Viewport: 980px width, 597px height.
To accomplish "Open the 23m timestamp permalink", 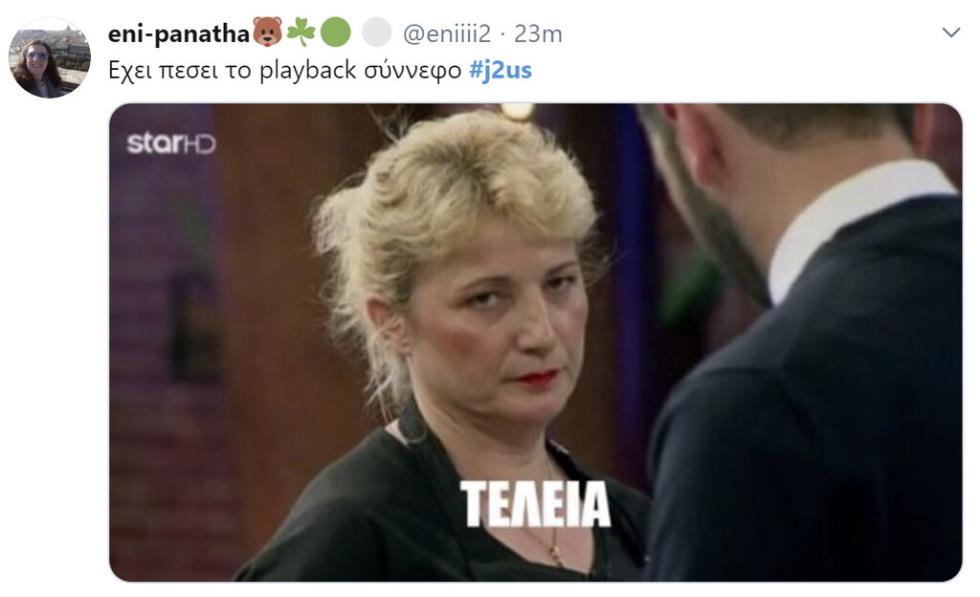I will 538,34.
